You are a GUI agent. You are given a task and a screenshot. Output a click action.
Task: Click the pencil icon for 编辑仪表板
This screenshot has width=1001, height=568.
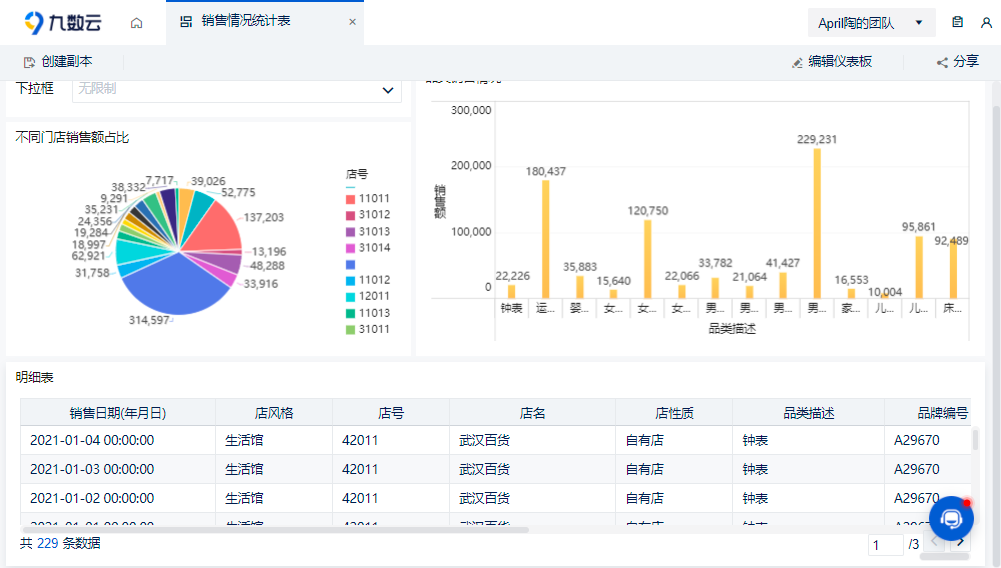797,62
